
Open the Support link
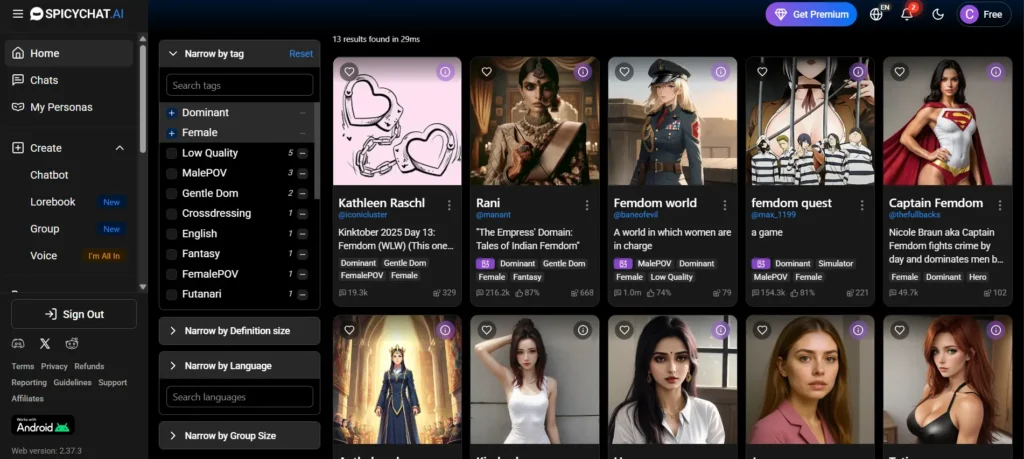pyautogui.click(x=112, y=383)
